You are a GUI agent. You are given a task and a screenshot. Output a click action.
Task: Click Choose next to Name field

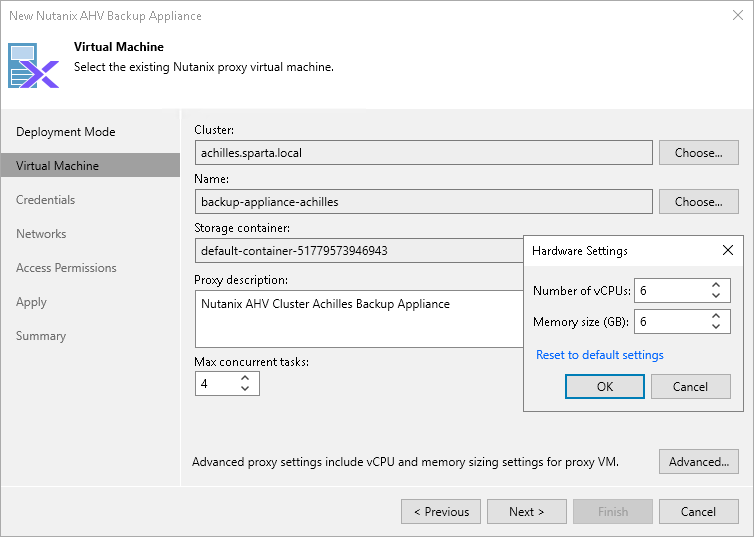pyautogui.click(x=698, y=202)
